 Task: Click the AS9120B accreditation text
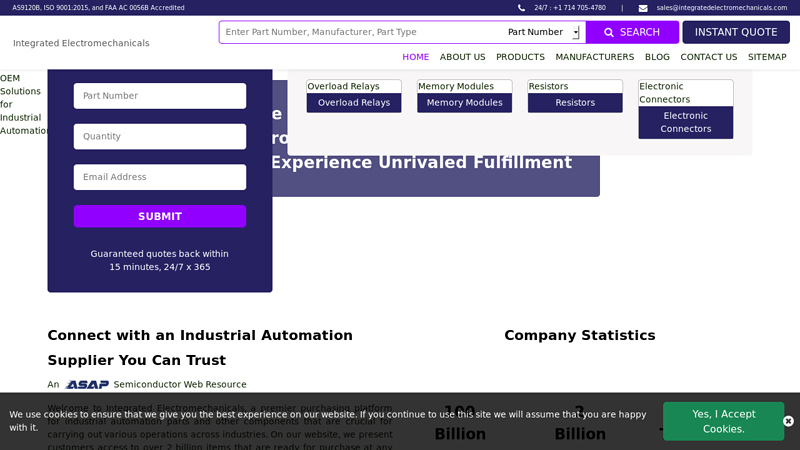(98, 8)
